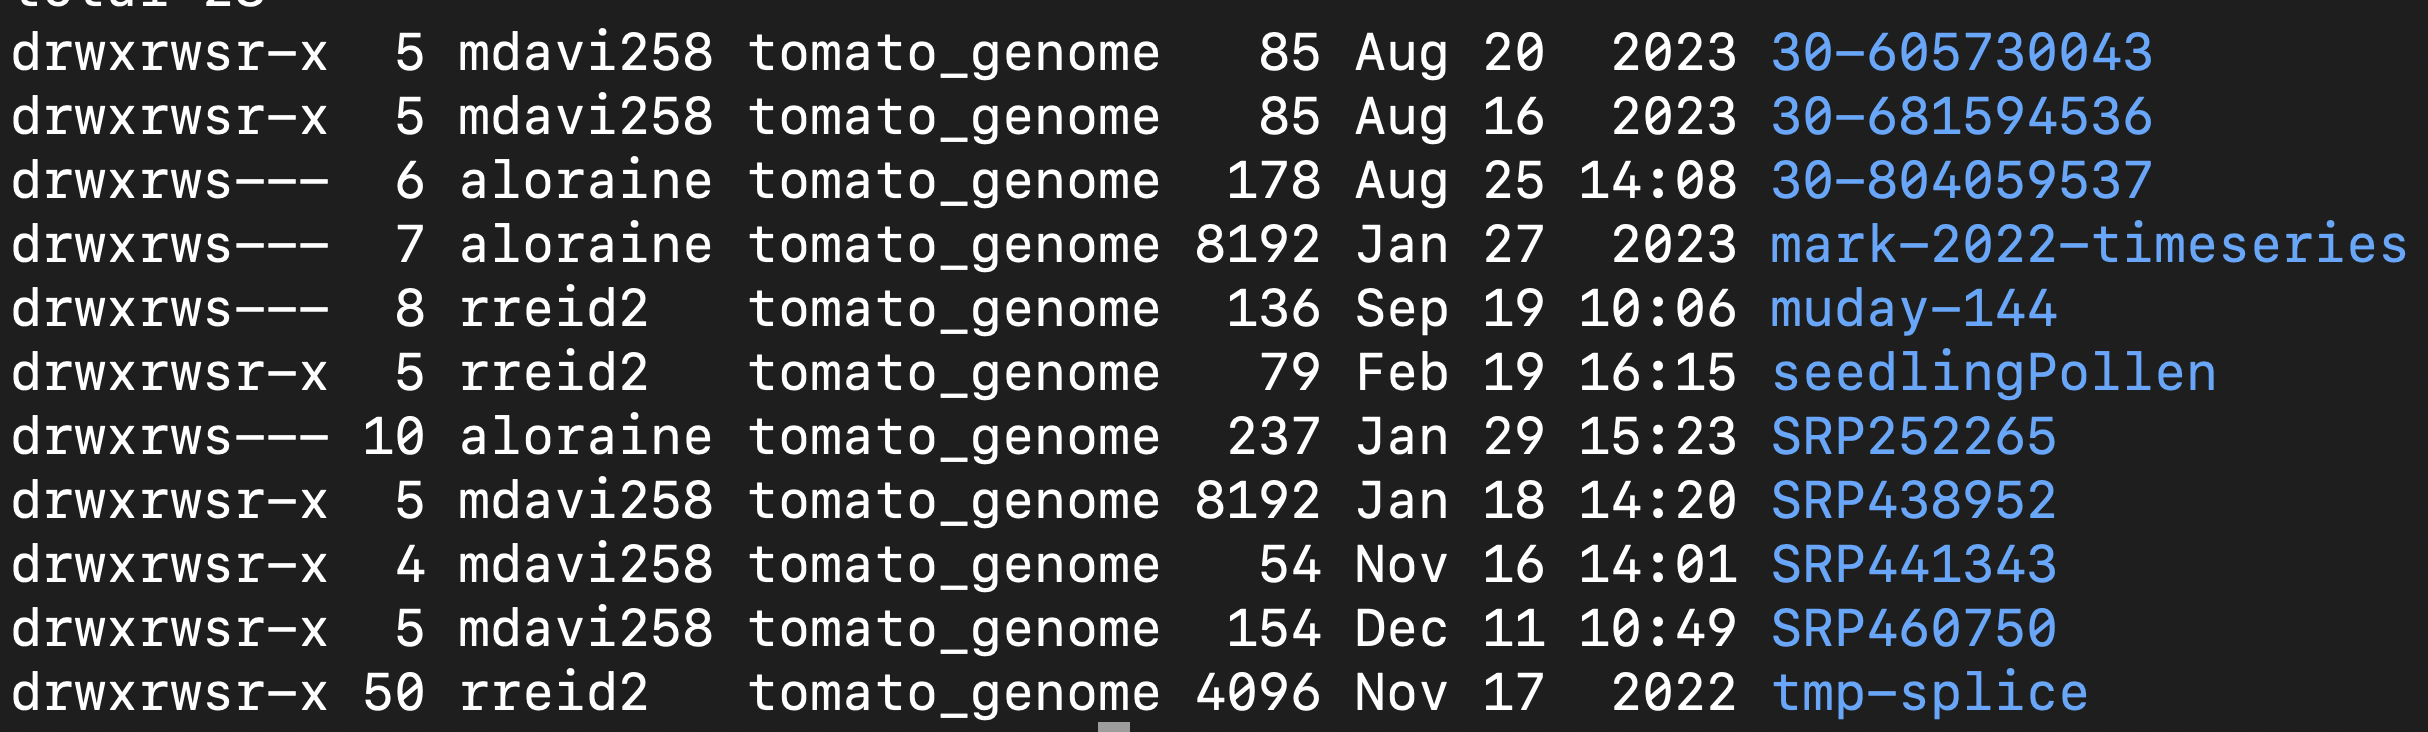Click the year 2022 on tmp-splice row

pos(1673,693)
